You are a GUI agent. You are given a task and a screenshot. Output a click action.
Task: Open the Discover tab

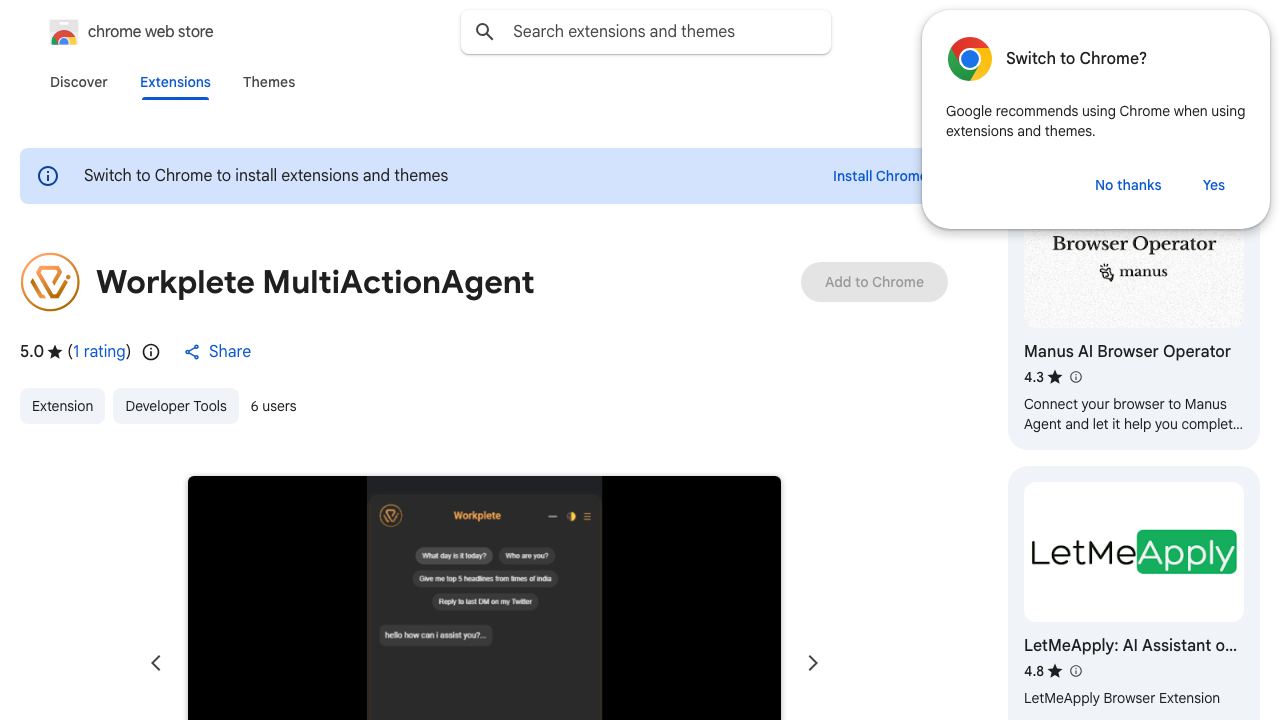point(79,82)
